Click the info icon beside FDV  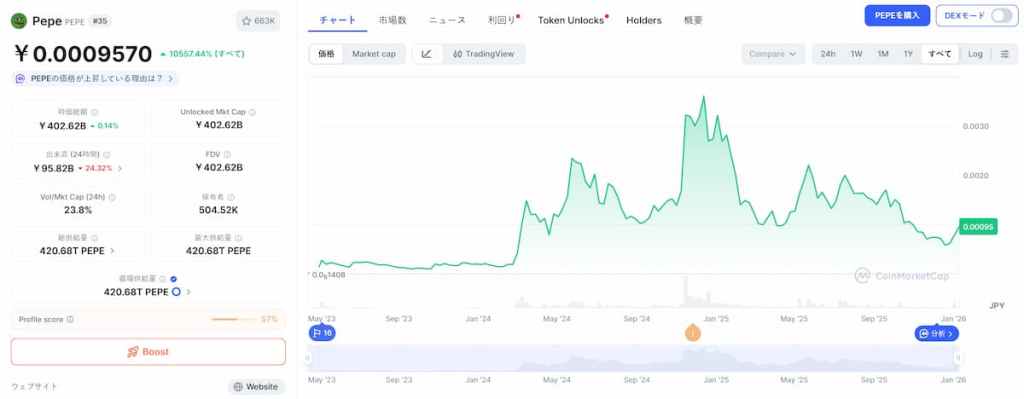point(227,155)
